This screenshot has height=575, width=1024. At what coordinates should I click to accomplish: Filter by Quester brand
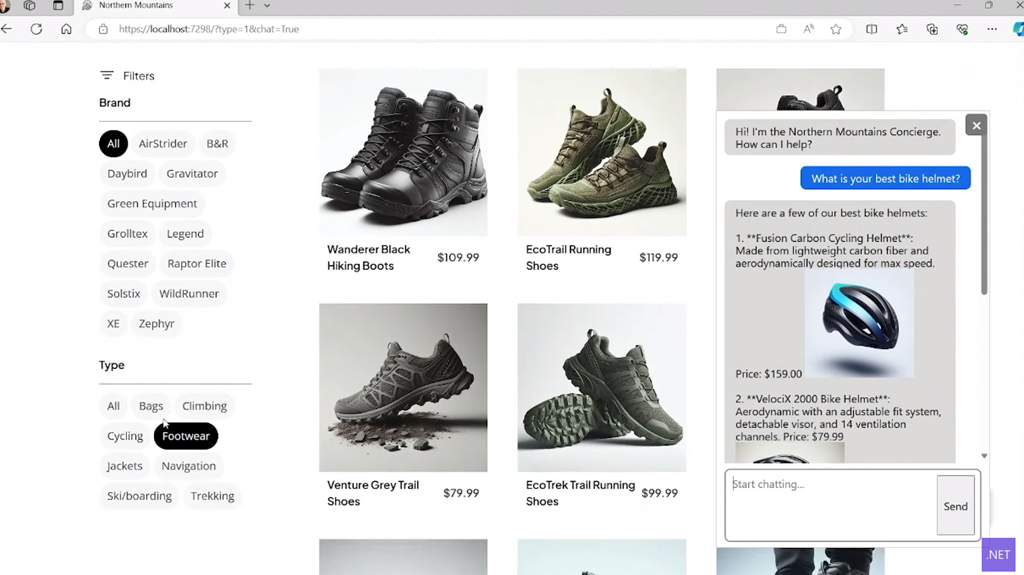(x=128, y=264)
